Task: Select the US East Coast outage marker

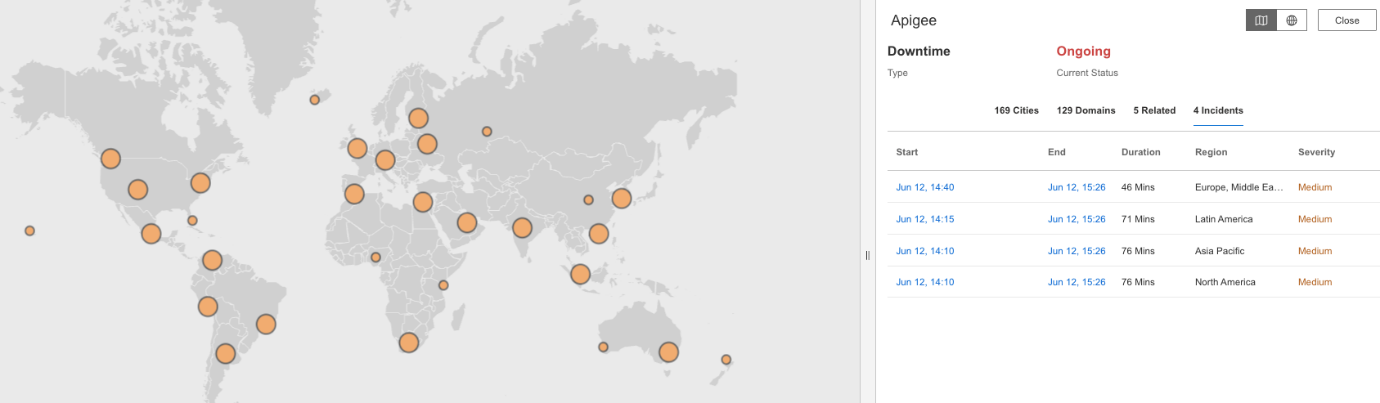Action: pos(200,183)
